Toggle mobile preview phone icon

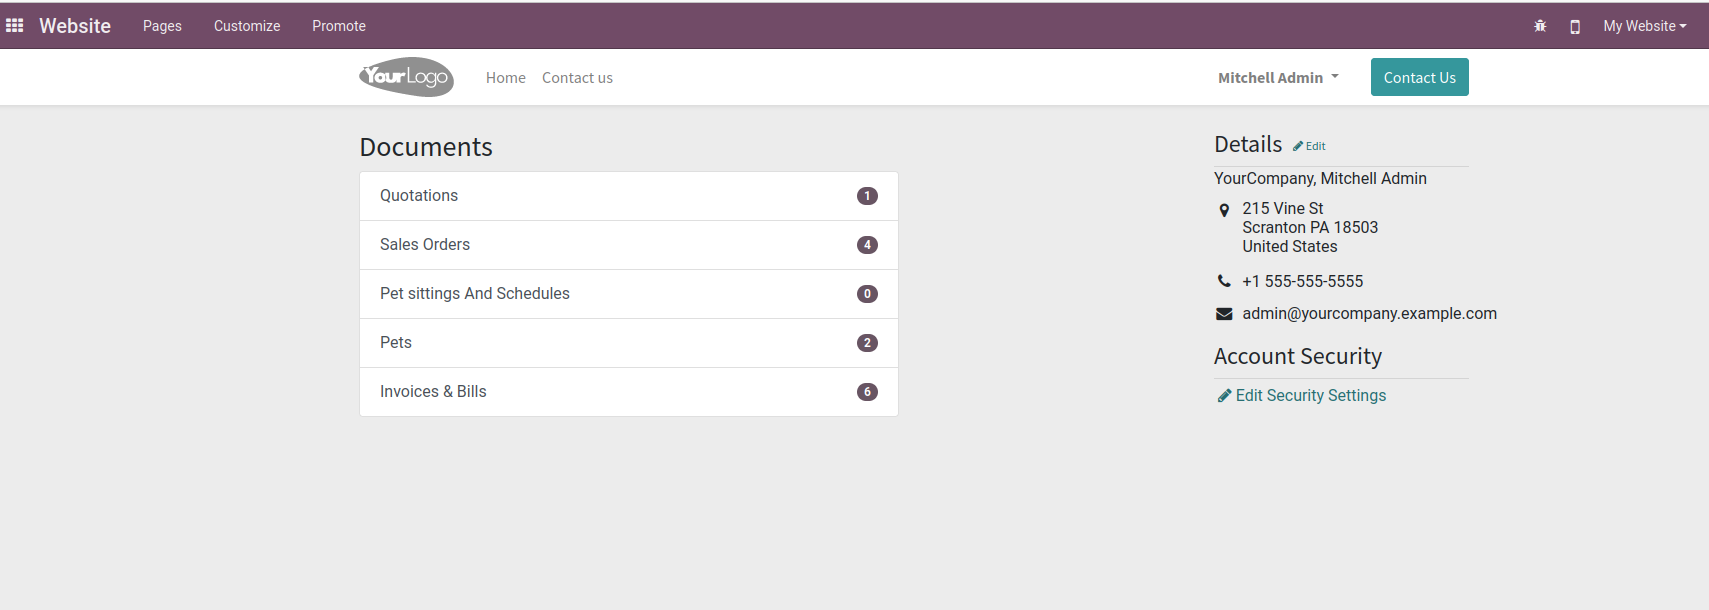1575,27
